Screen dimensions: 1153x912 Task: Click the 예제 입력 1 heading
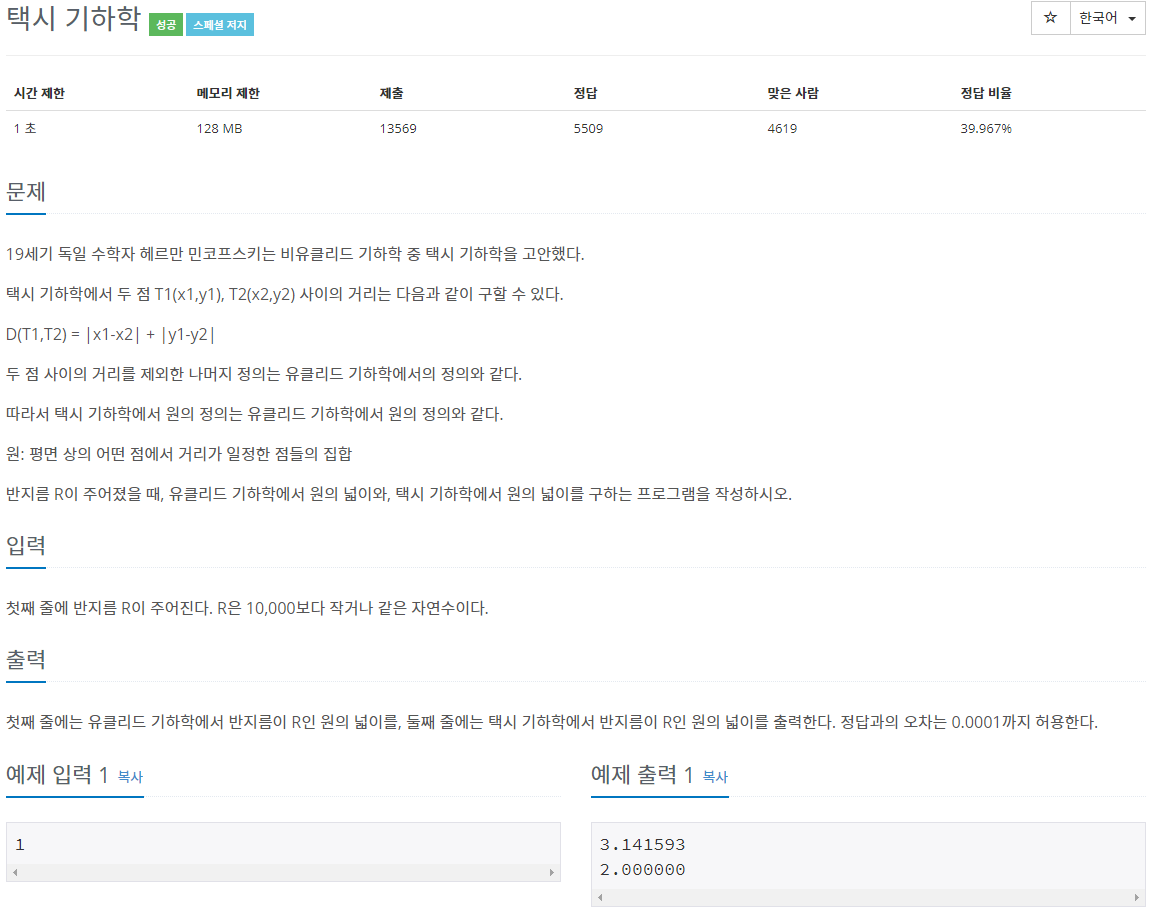click(57, 774)
